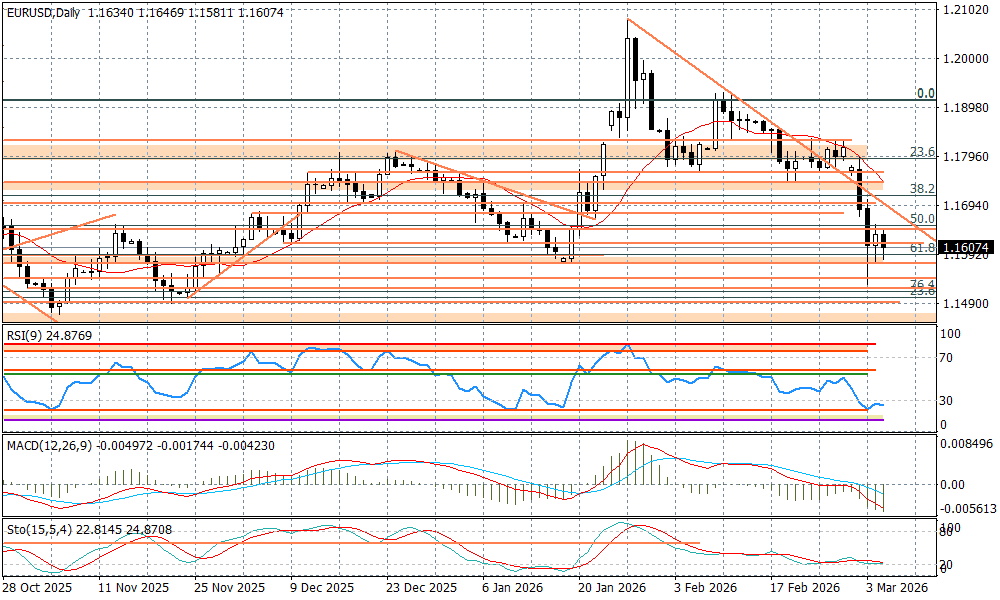The height and width of the screenshot is (600, 1000).
Task: Click the current price tag 1.16074
Action: pyautogui.click(x=965, y=246)
